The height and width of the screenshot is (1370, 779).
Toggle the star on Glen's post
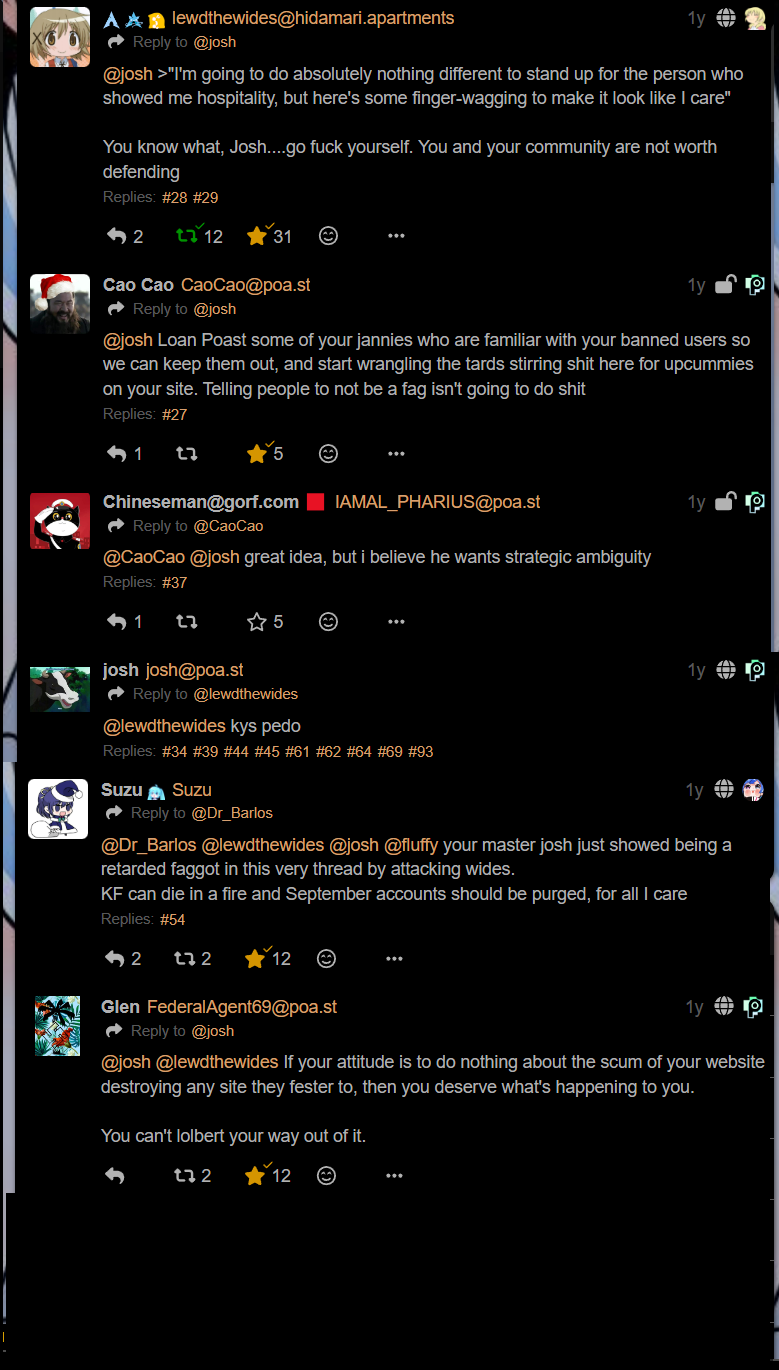coord(255,1176)
